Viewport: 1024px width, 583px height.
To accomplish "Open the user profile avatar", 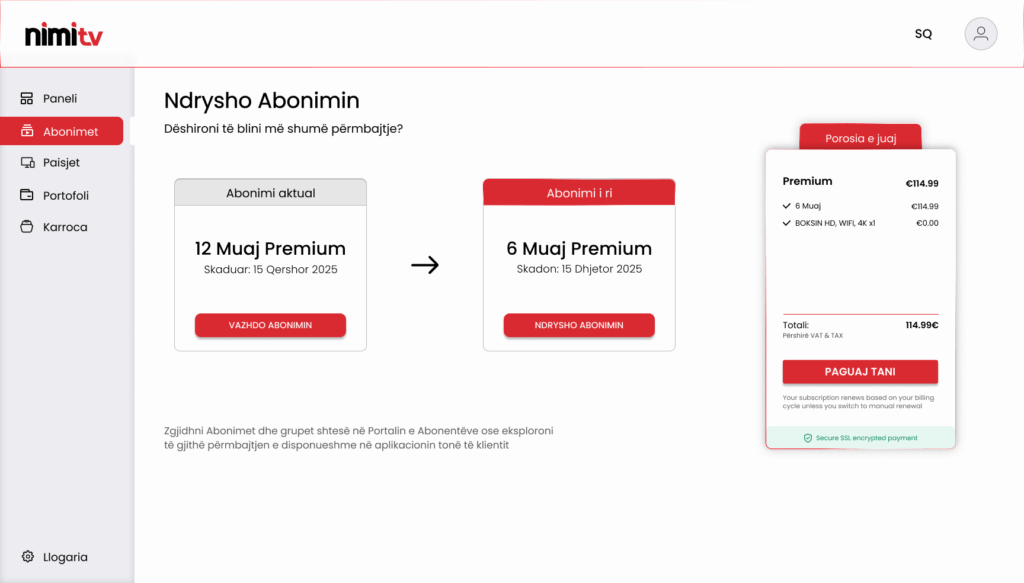I will tap(981, 34).
